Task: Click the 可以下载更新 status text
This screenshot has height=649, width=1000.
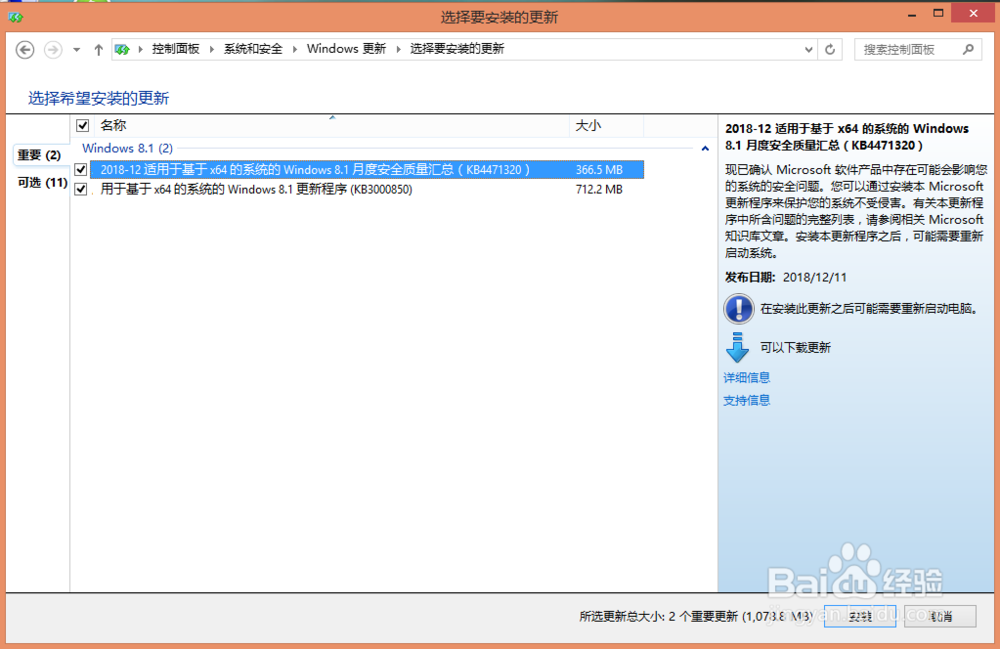Action: [795, 347]
